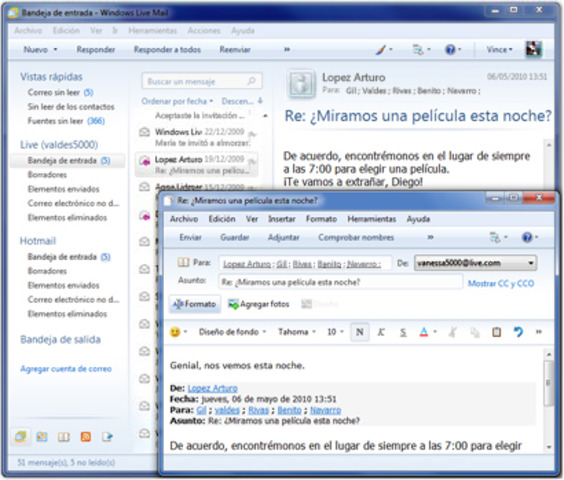Open Acciones menu in main window
This screenshot has width=564, height=480.
click(204, 31)
